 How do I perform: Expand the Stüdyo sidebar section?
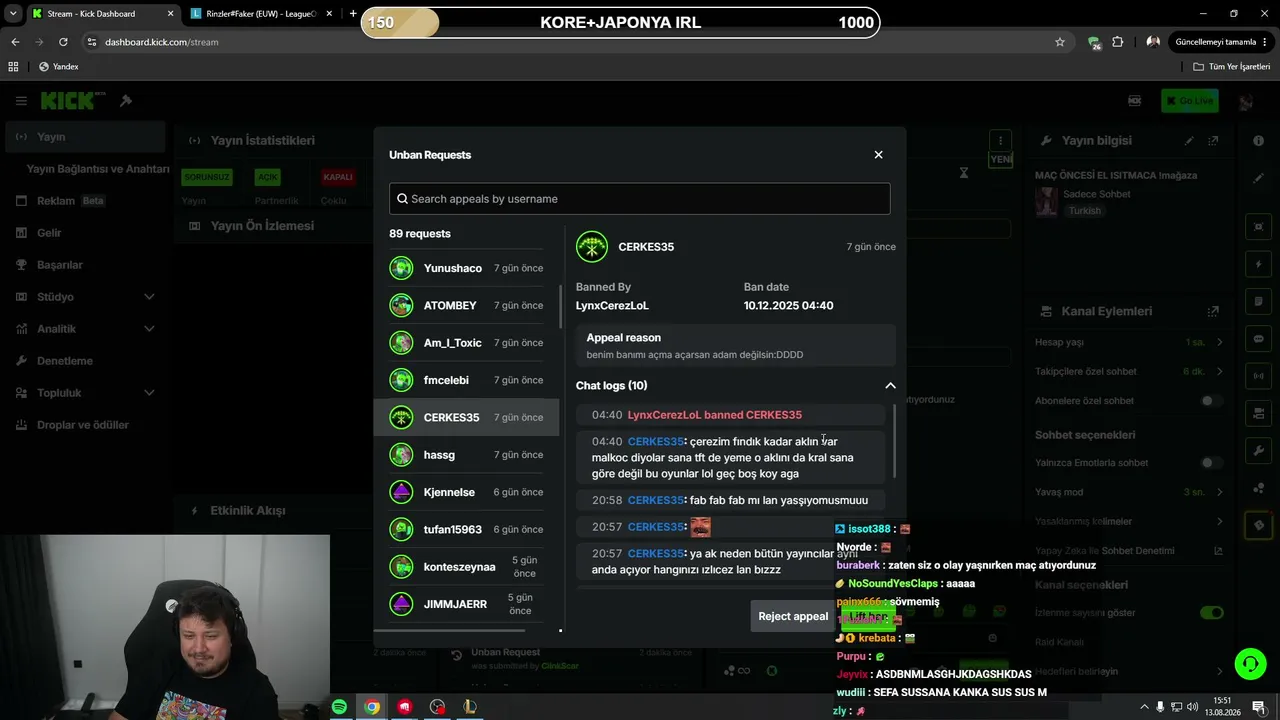[149, 297]
